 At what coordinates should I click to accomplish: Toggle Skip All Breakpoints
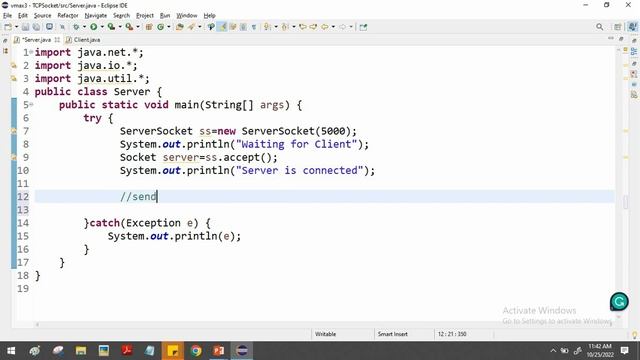pyautogui.click(x=62, y=27)
